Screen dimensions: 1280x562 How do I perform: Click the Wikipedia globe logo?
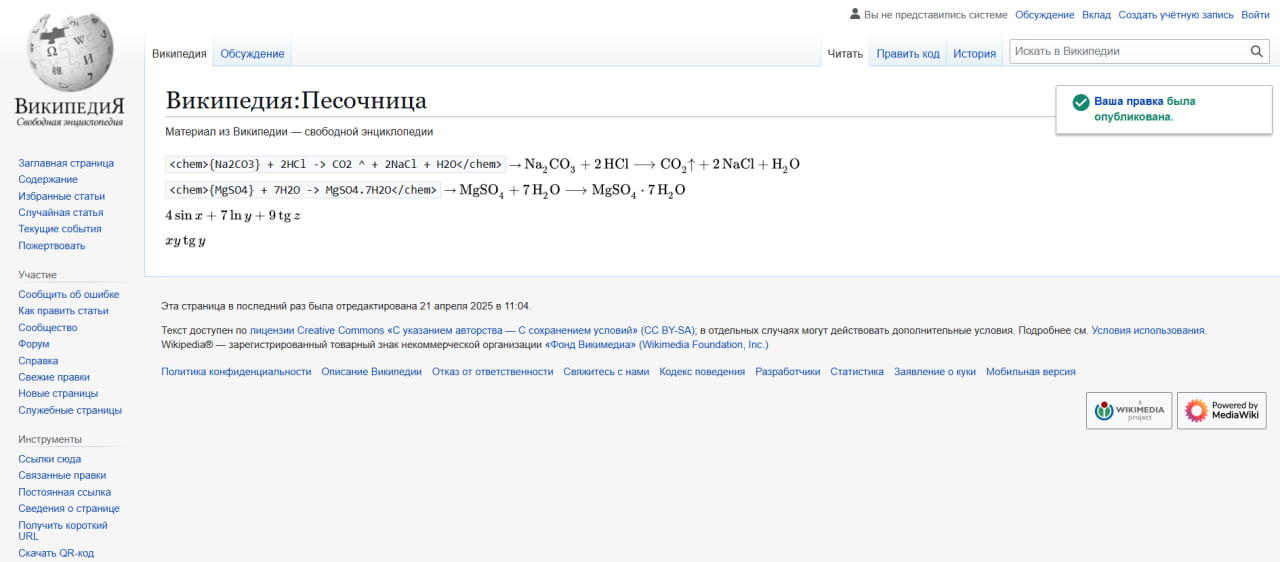click(x=70, y=70)
